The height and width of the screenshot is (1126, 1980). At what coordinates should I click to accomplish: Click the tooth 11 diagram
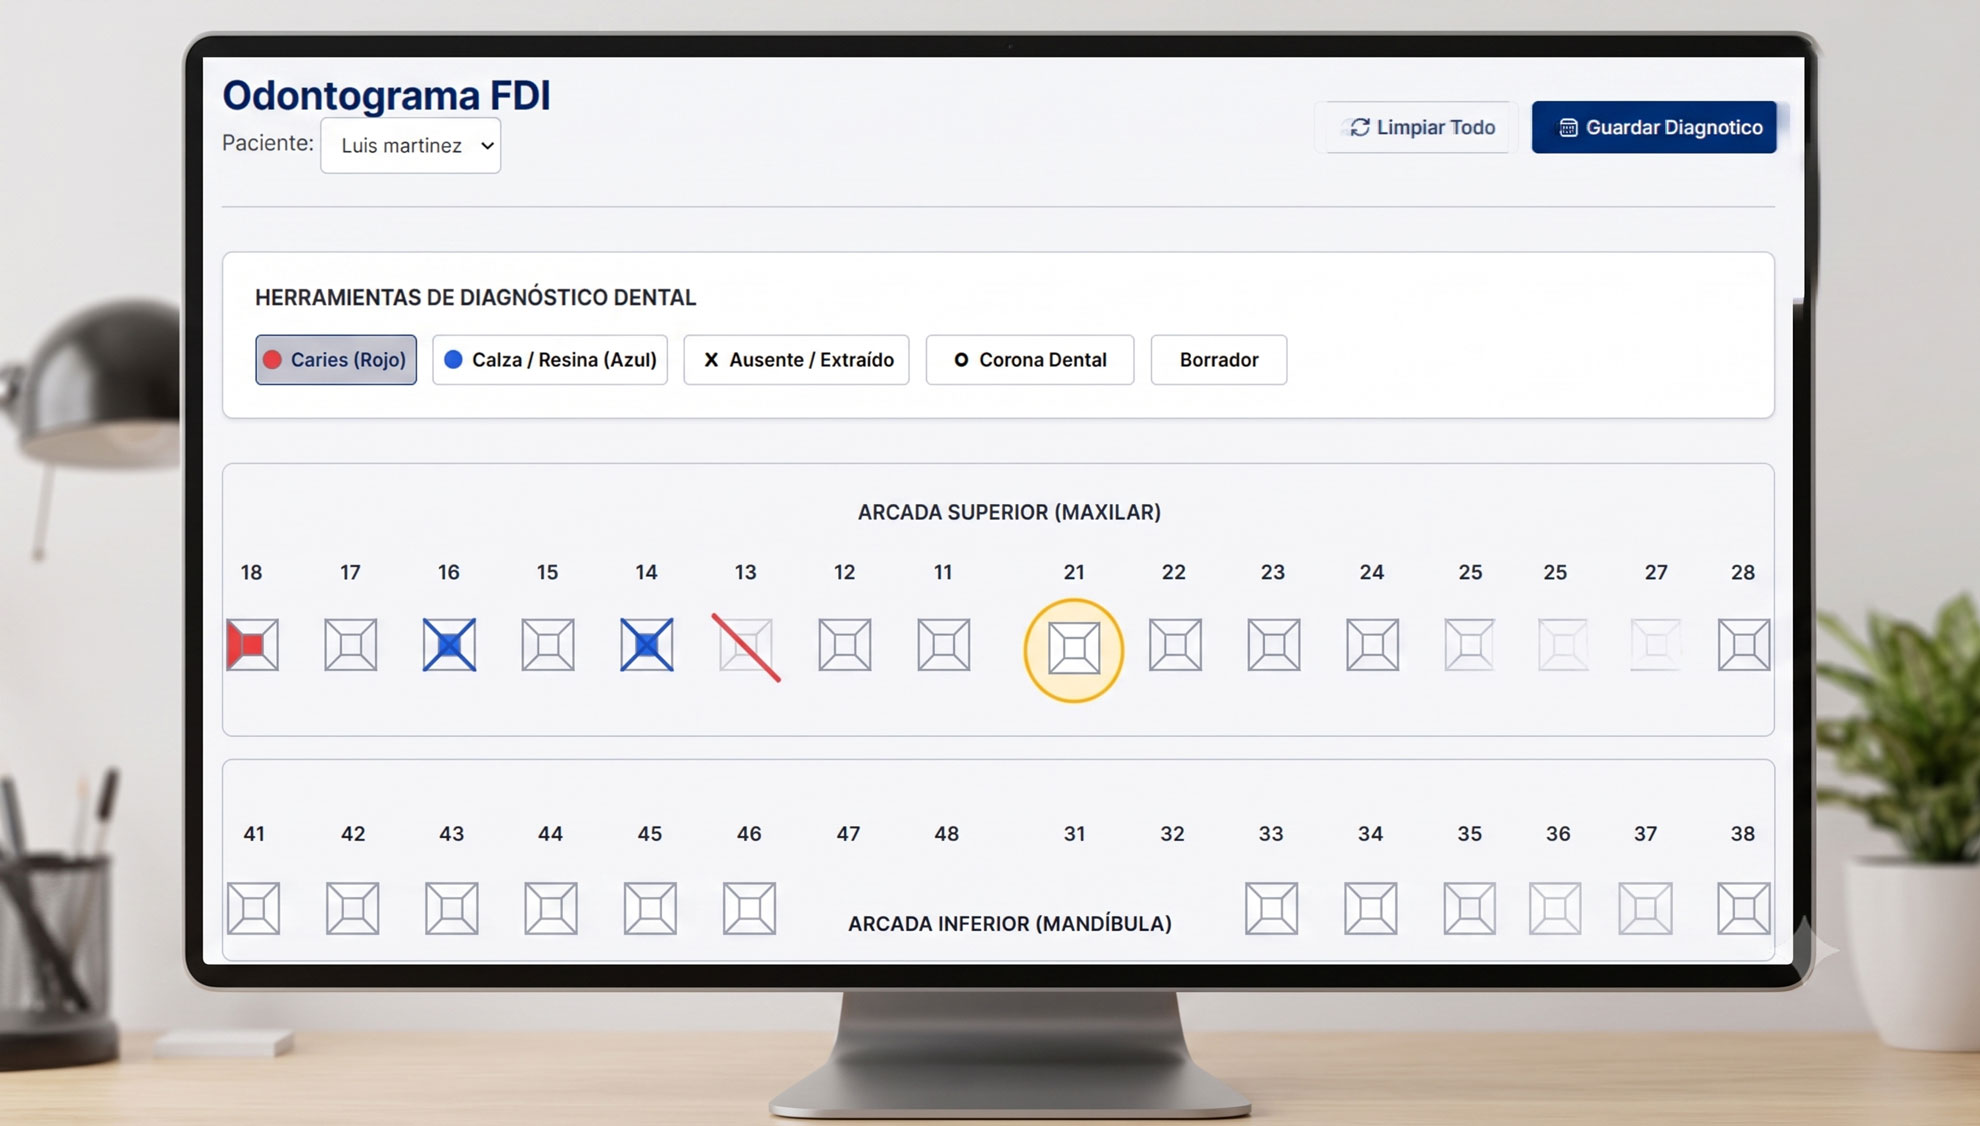point(943,645)
